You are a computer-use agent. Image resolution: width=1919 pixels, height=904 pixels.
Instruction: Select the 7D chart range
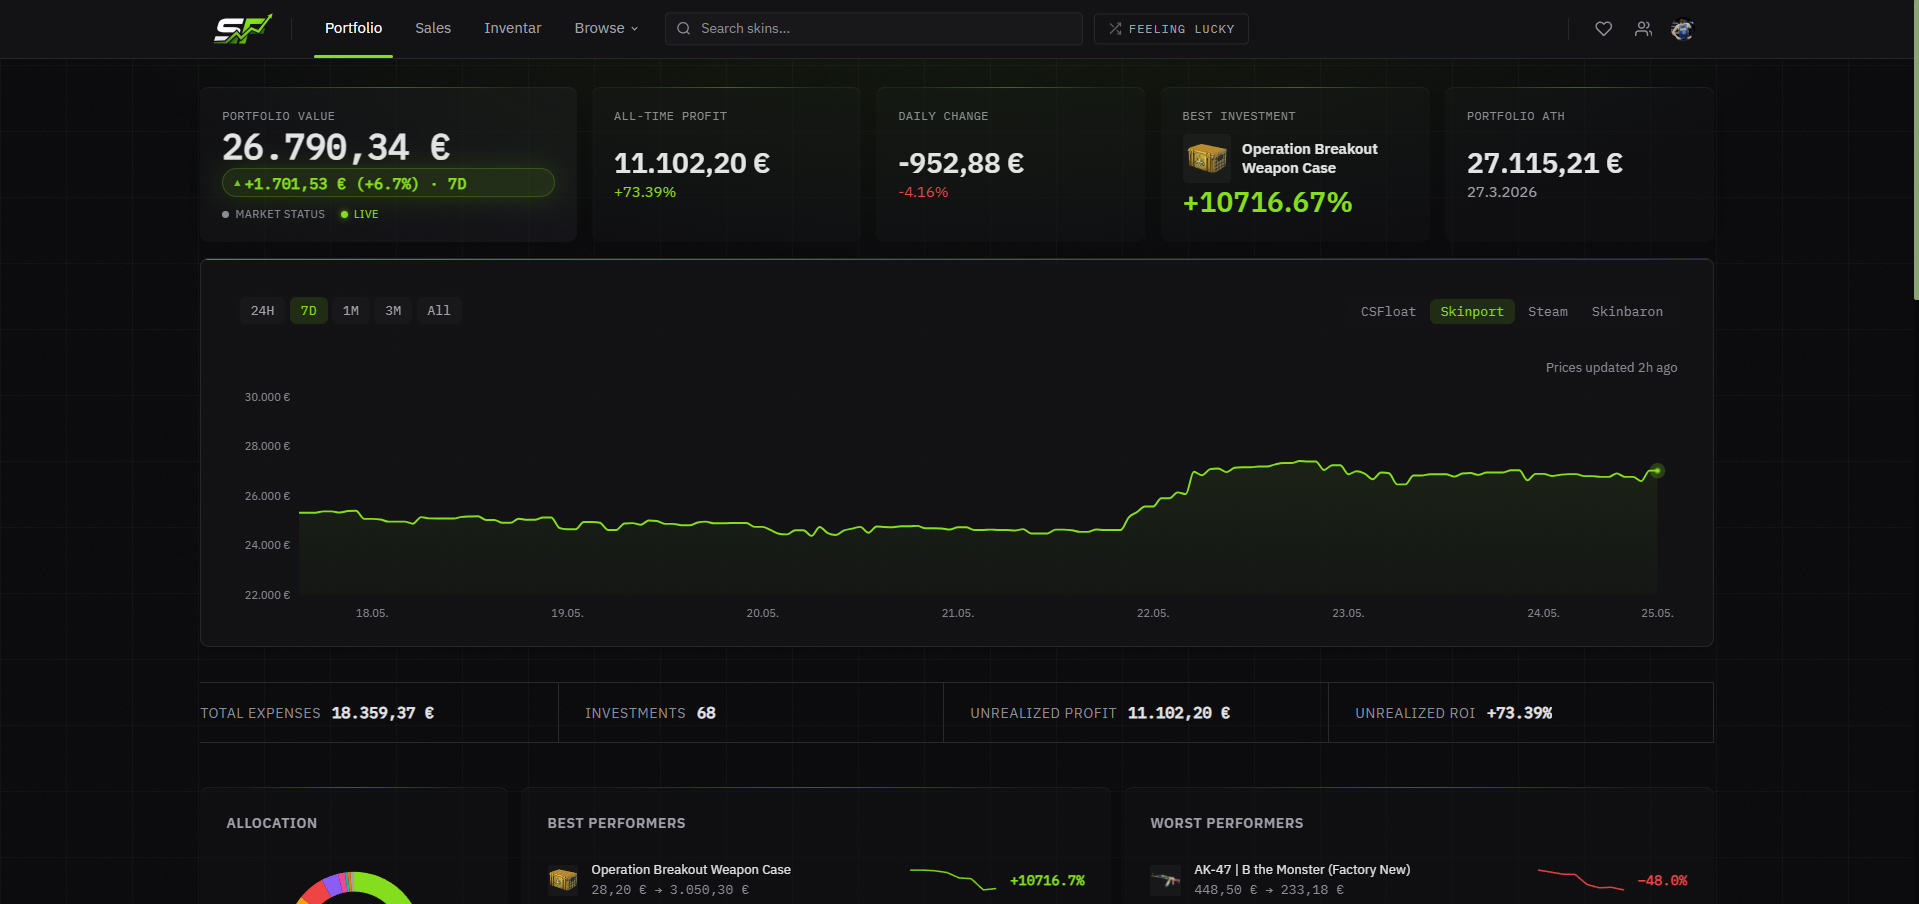pyautogui.click(x=309, y=311)
